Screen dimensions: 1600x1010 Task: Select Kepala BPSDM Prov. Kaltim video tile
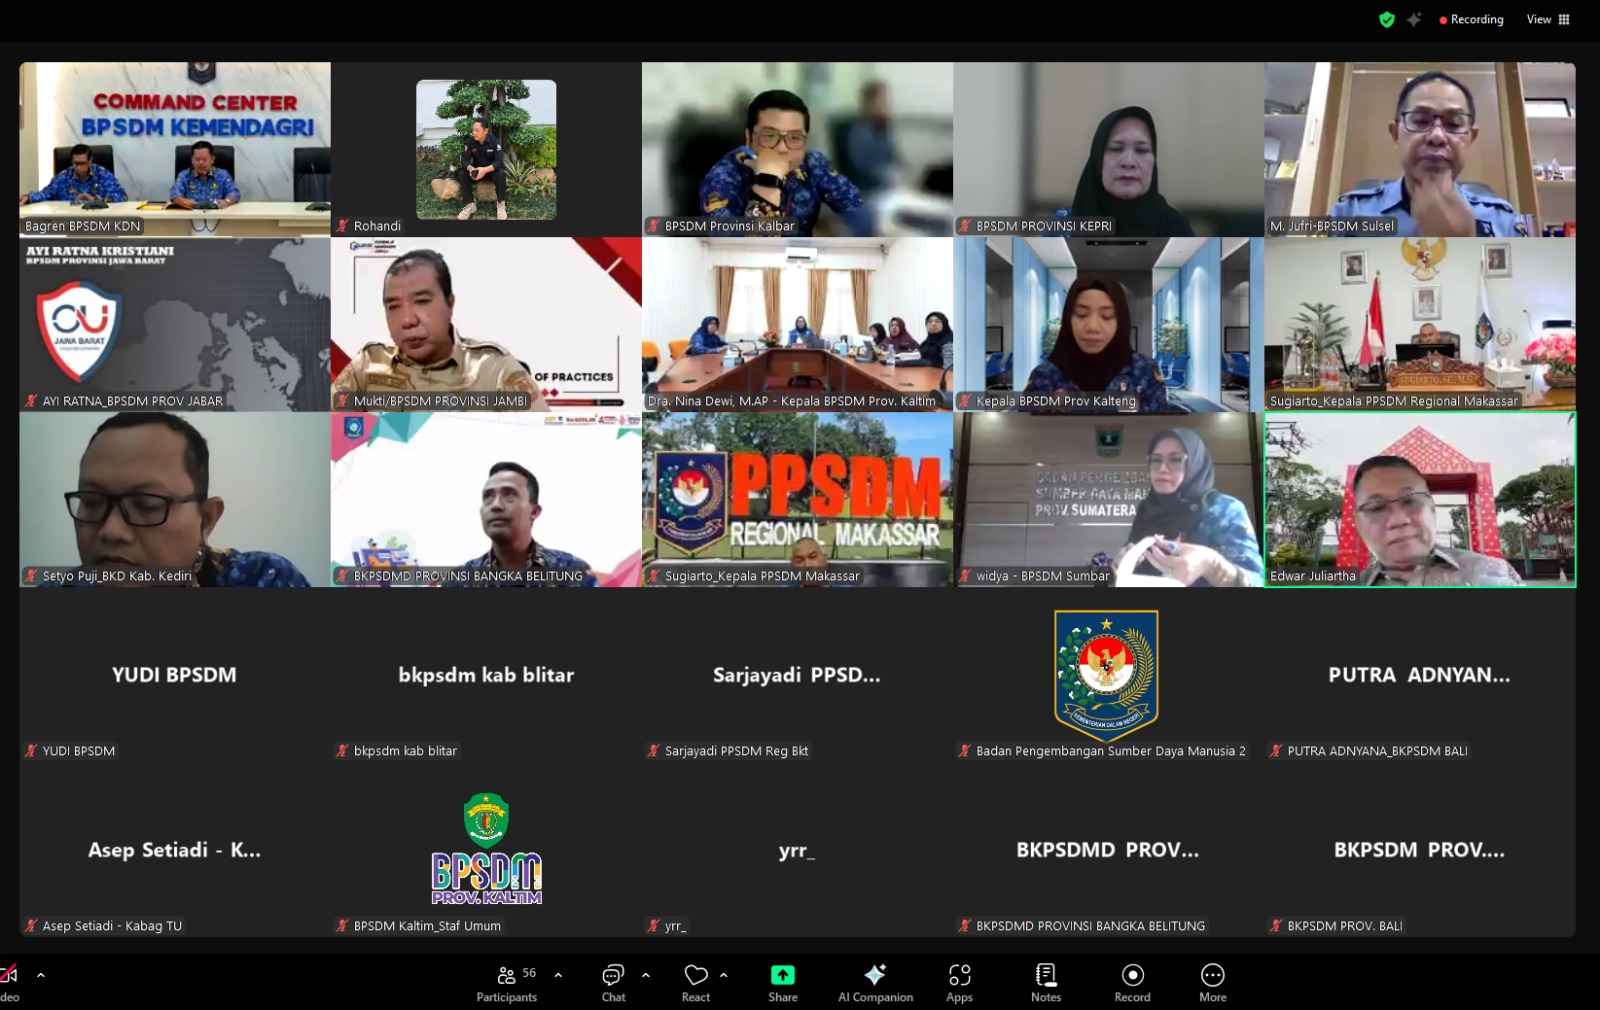[x=797, y=324]
